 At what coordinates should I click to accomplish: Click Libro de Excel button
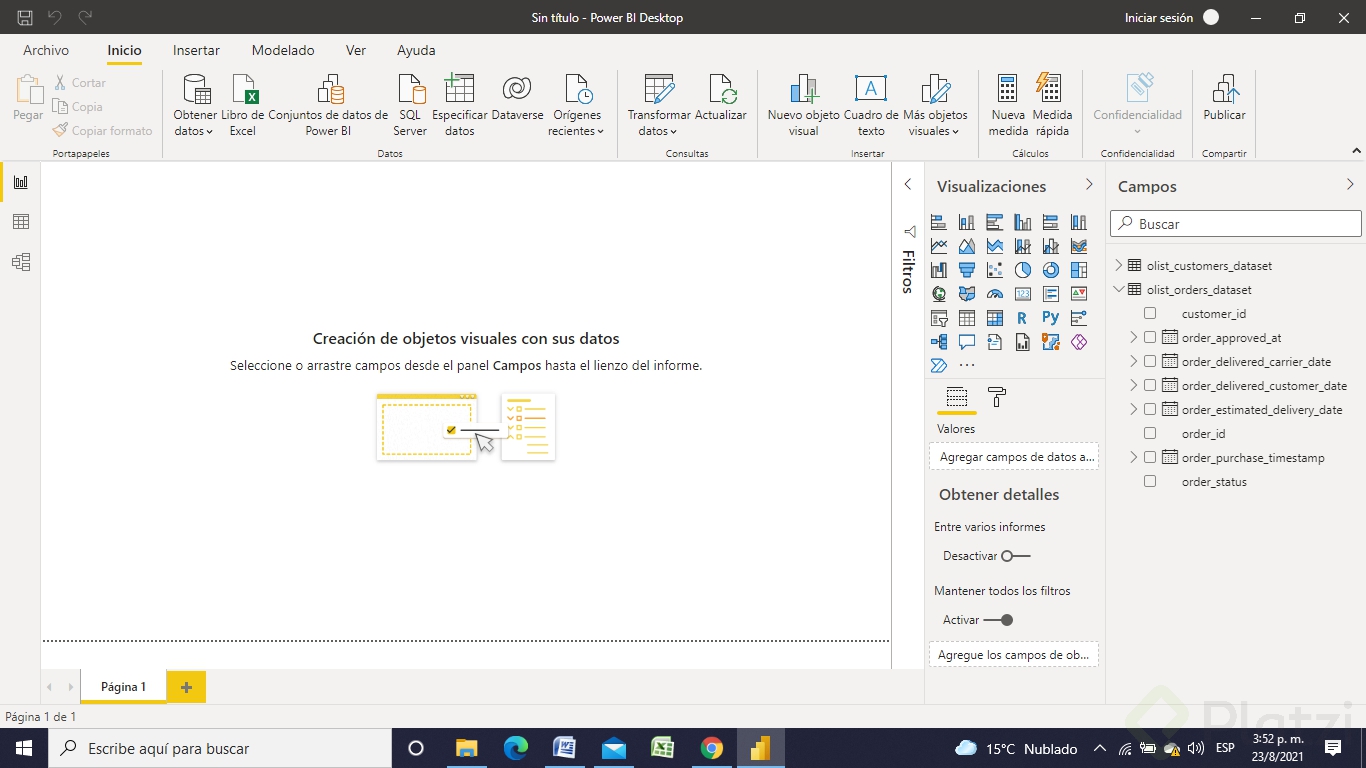tap(243, 105)
